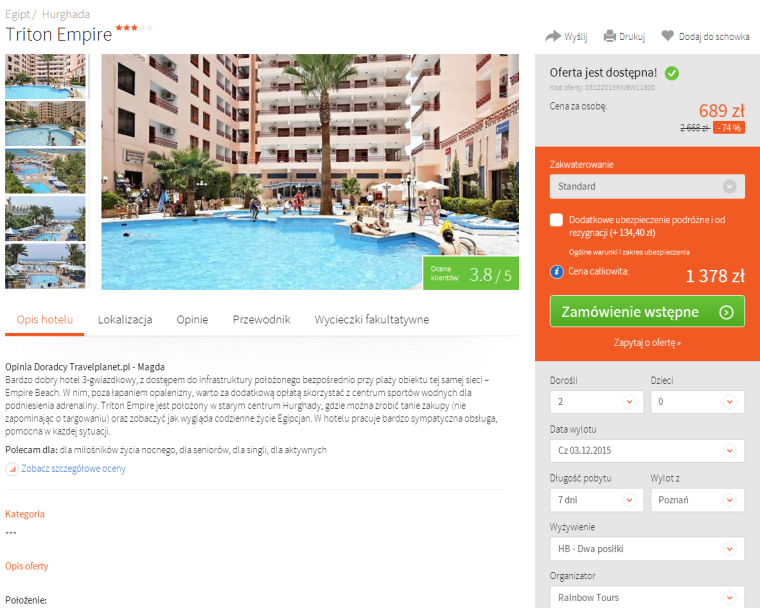This screenshot has height=608, width=760.
Task: Click the Hurghada breadcrumb link
Action: [66, 14]
